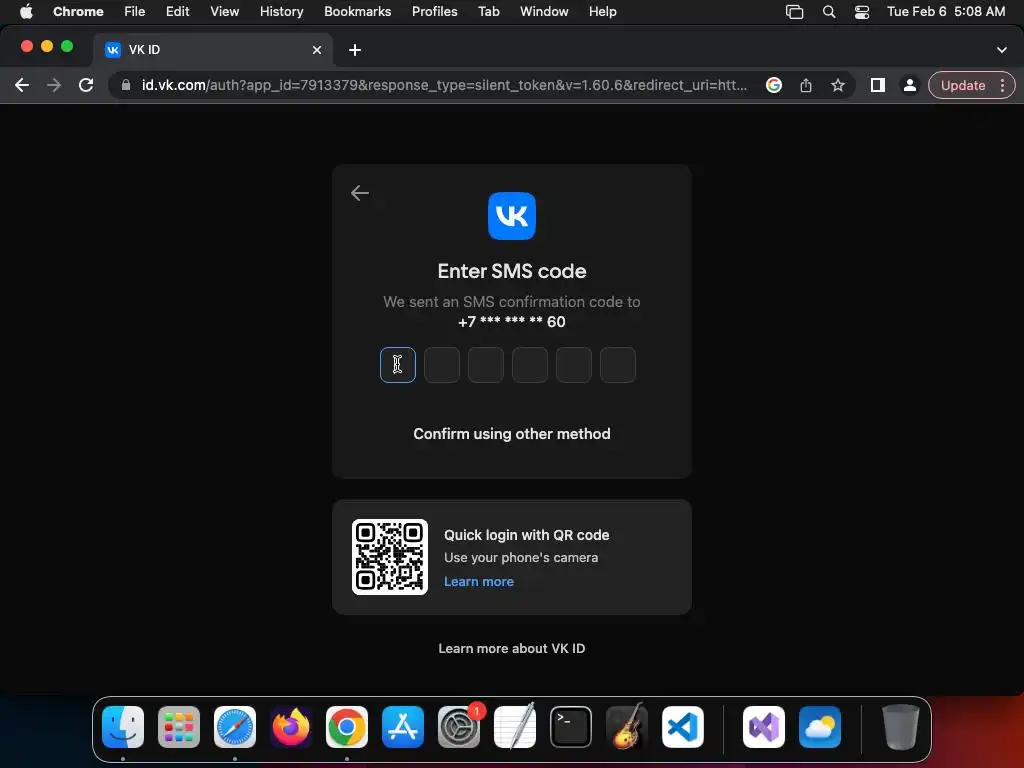Viewport: 1024px width, 768px height.
Task: Click the lock icon in the address bar
Action: coord(126,85)
